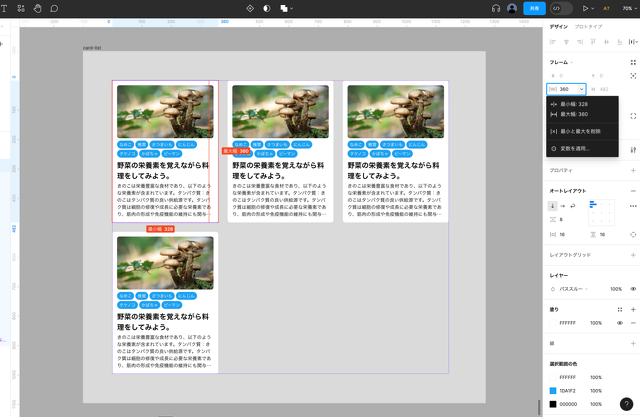Click the headphones audio icon
The height and width of the screenshot is (417, 640).
(496, 8)
